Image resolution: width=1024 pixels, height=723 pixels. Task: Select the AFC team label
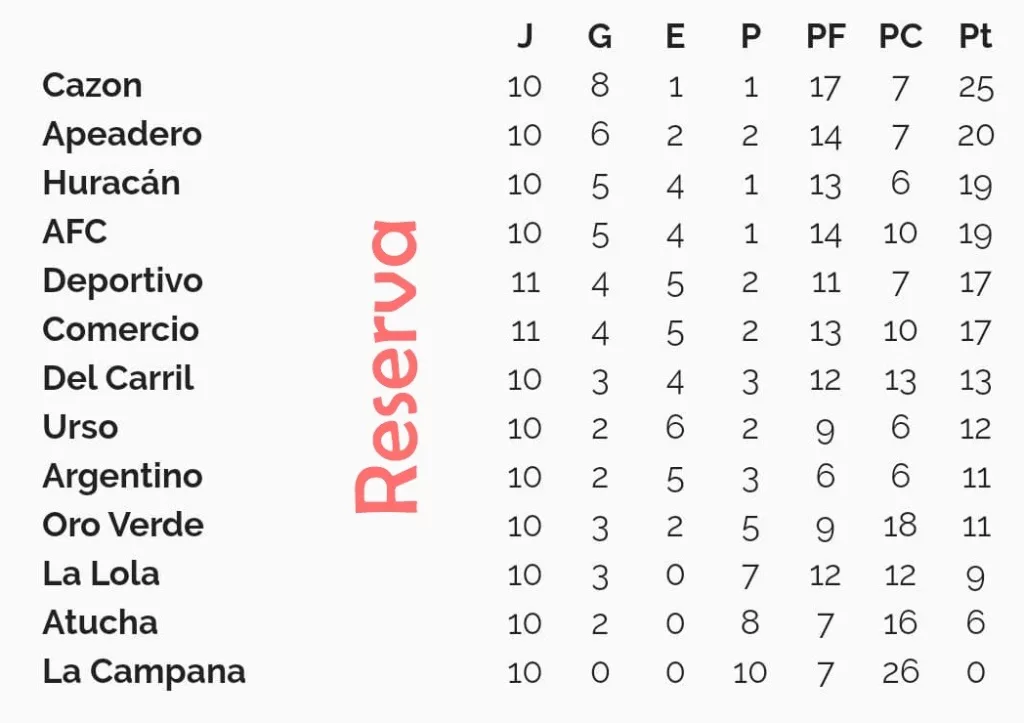74,232
